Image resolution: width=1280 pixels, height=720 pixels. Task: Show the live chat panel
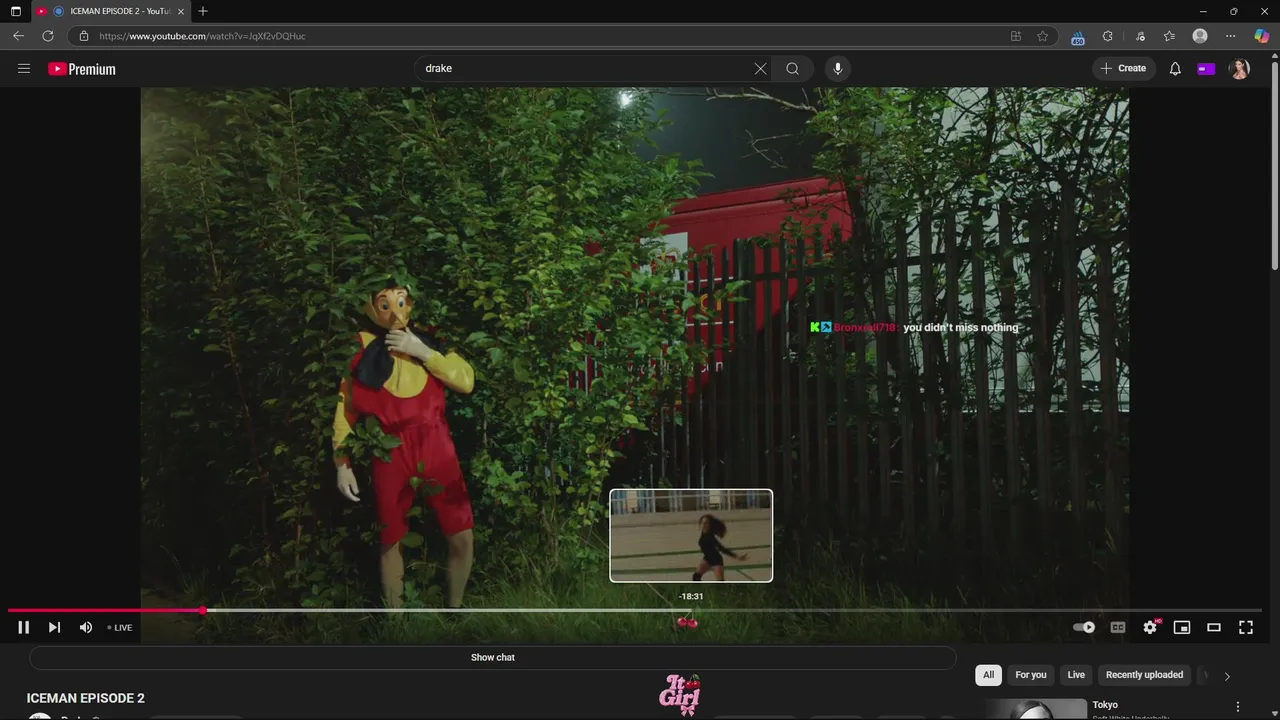(493, 657)
